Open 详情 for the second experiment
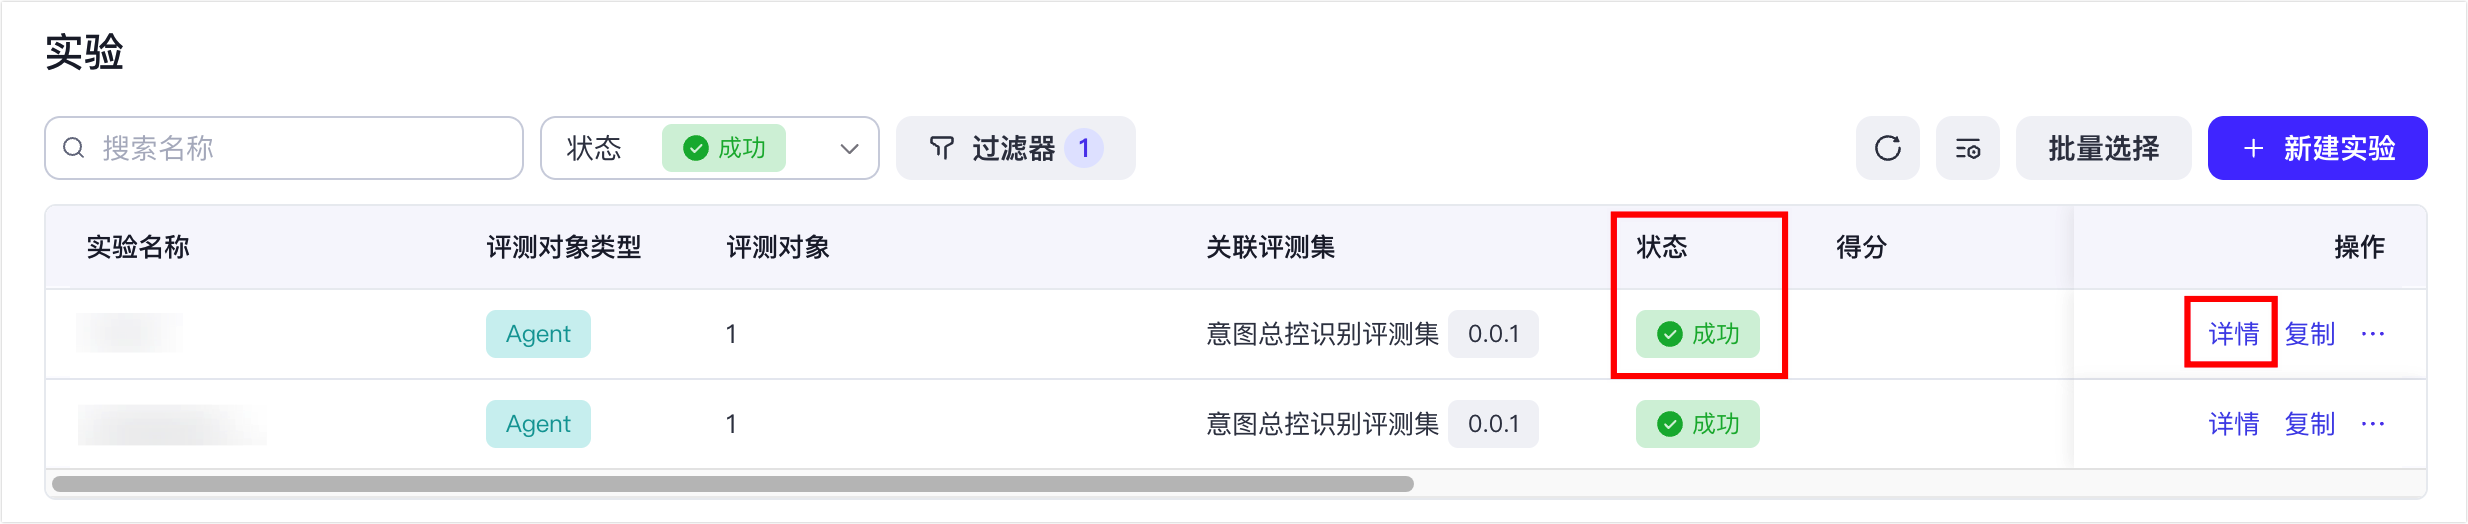The height and width of the screenshot is (524, 2468). pos(2233,424)
